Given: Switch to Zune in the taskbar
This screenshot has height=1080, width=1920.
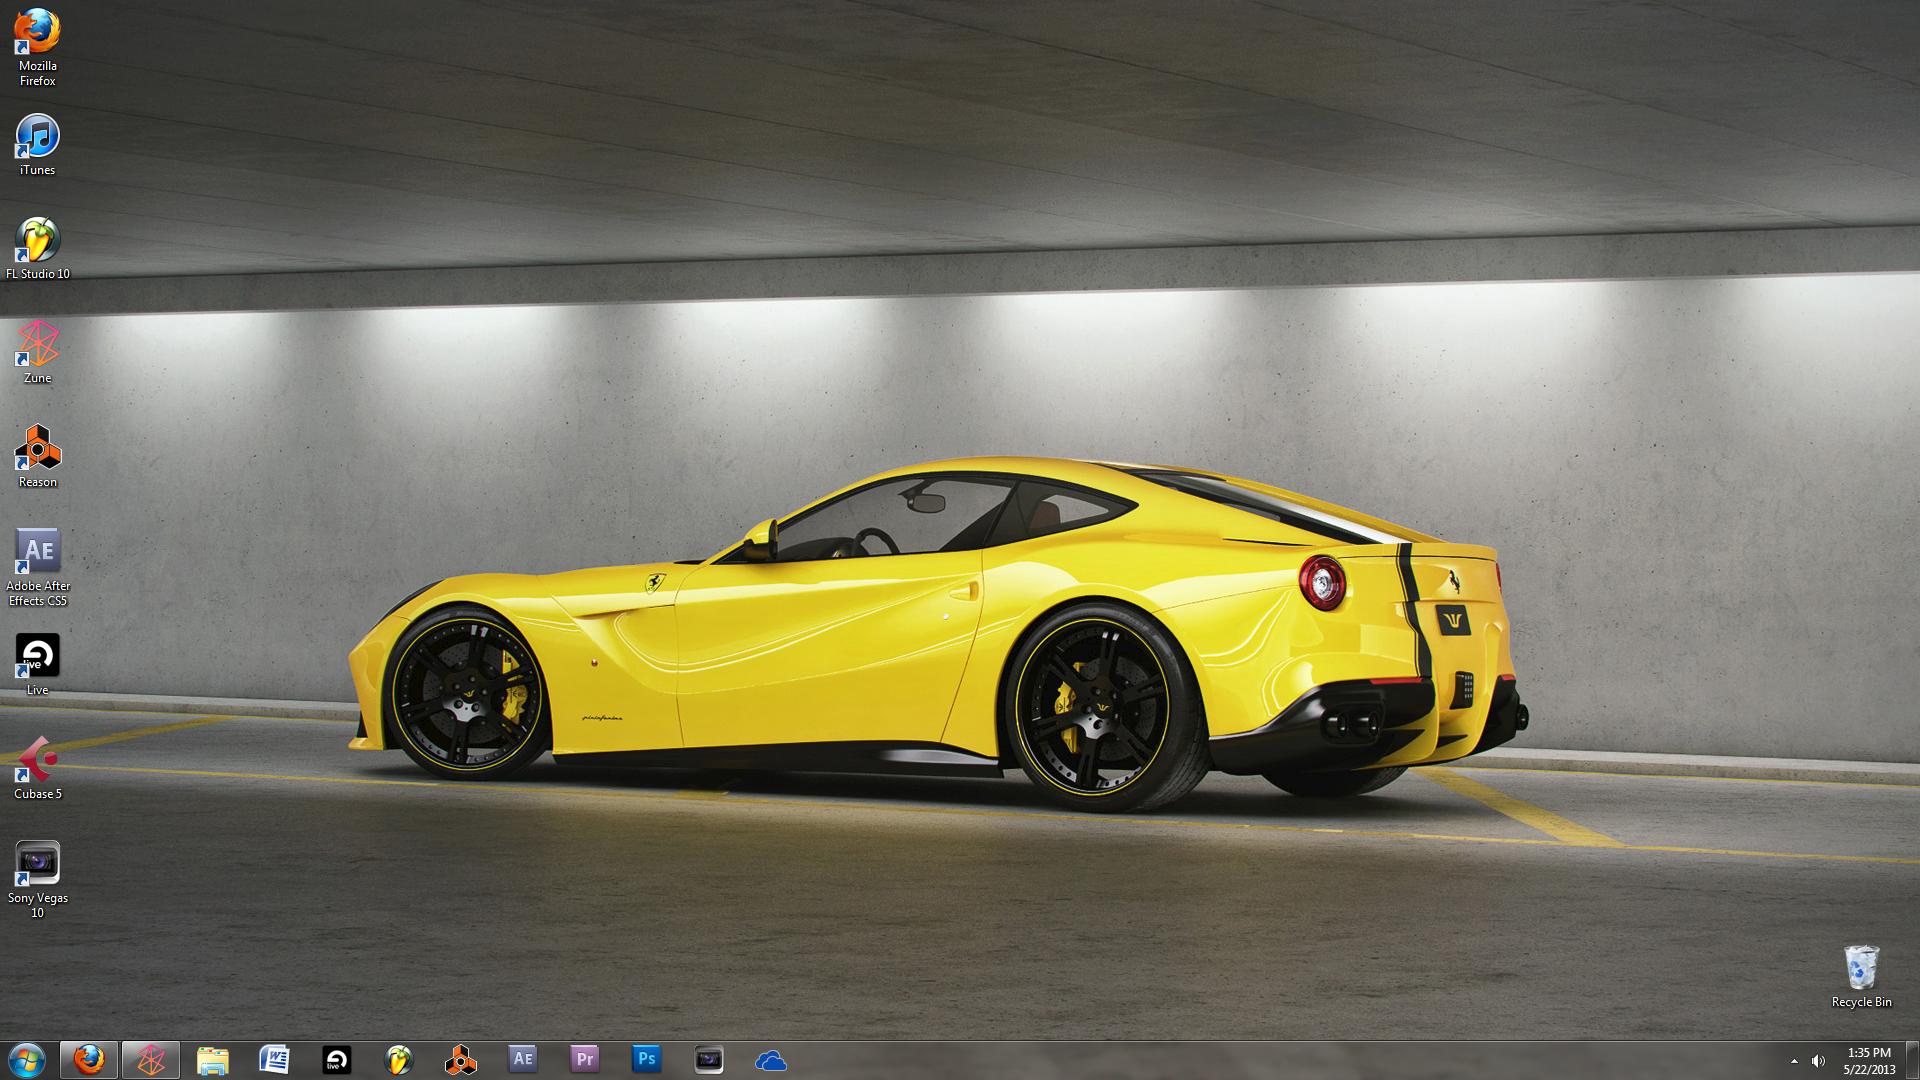Looking at the screenshot, I should 151,1059.
